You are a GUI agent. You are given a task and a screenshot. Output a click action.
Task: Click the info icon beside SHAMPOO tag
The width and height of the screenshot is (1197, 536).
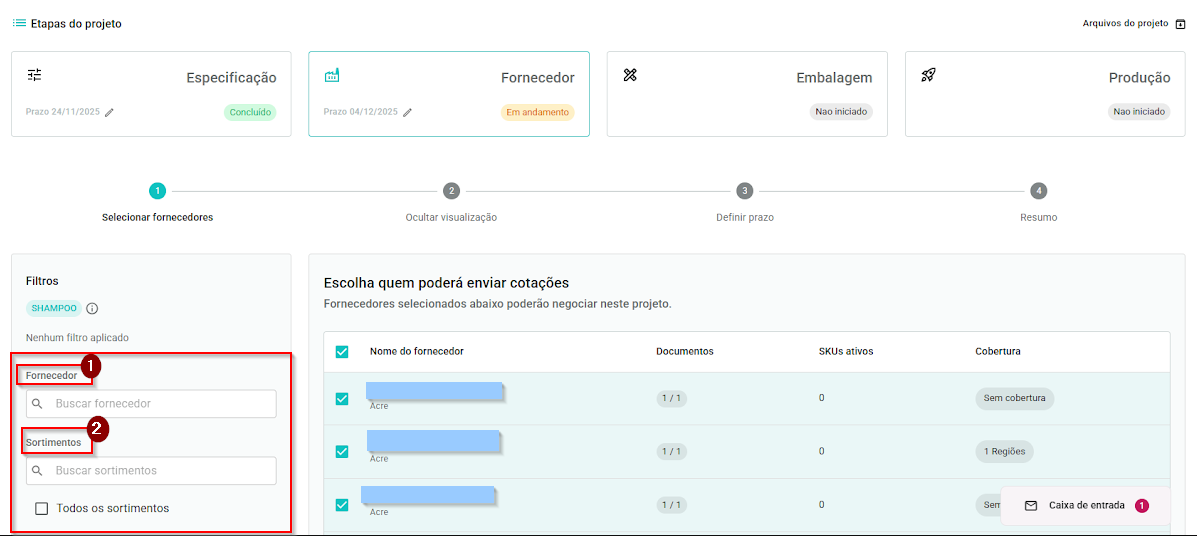pyautogui.click(x=92, y=308)
